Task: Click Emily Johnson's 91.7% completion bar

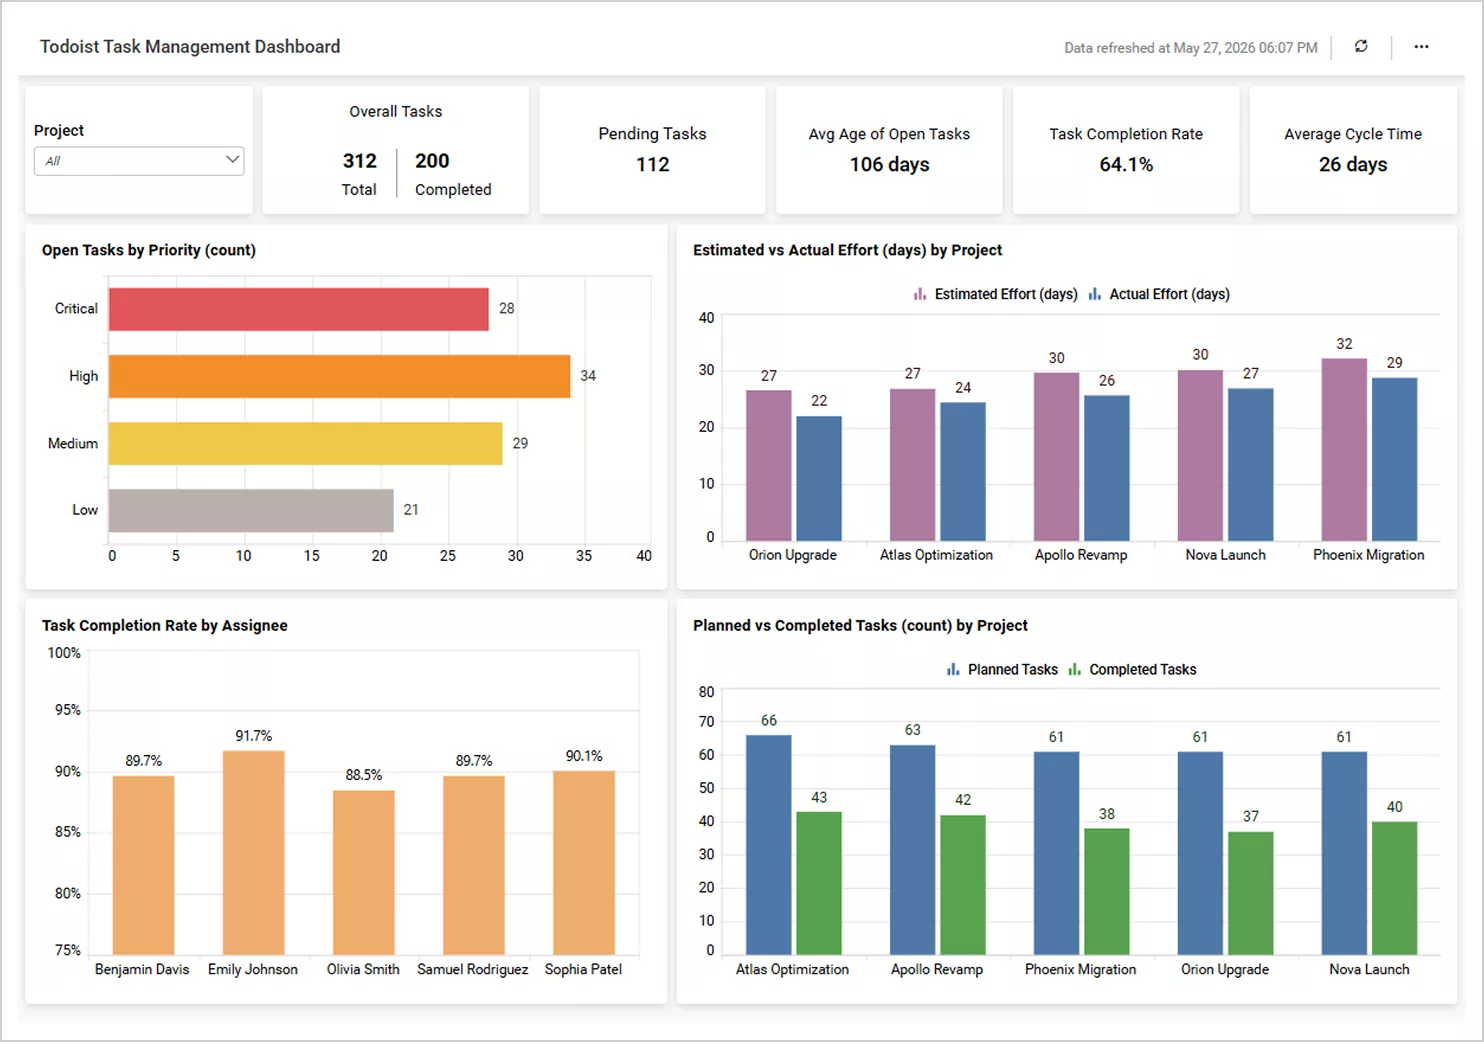Action: [x=254, y=853]
